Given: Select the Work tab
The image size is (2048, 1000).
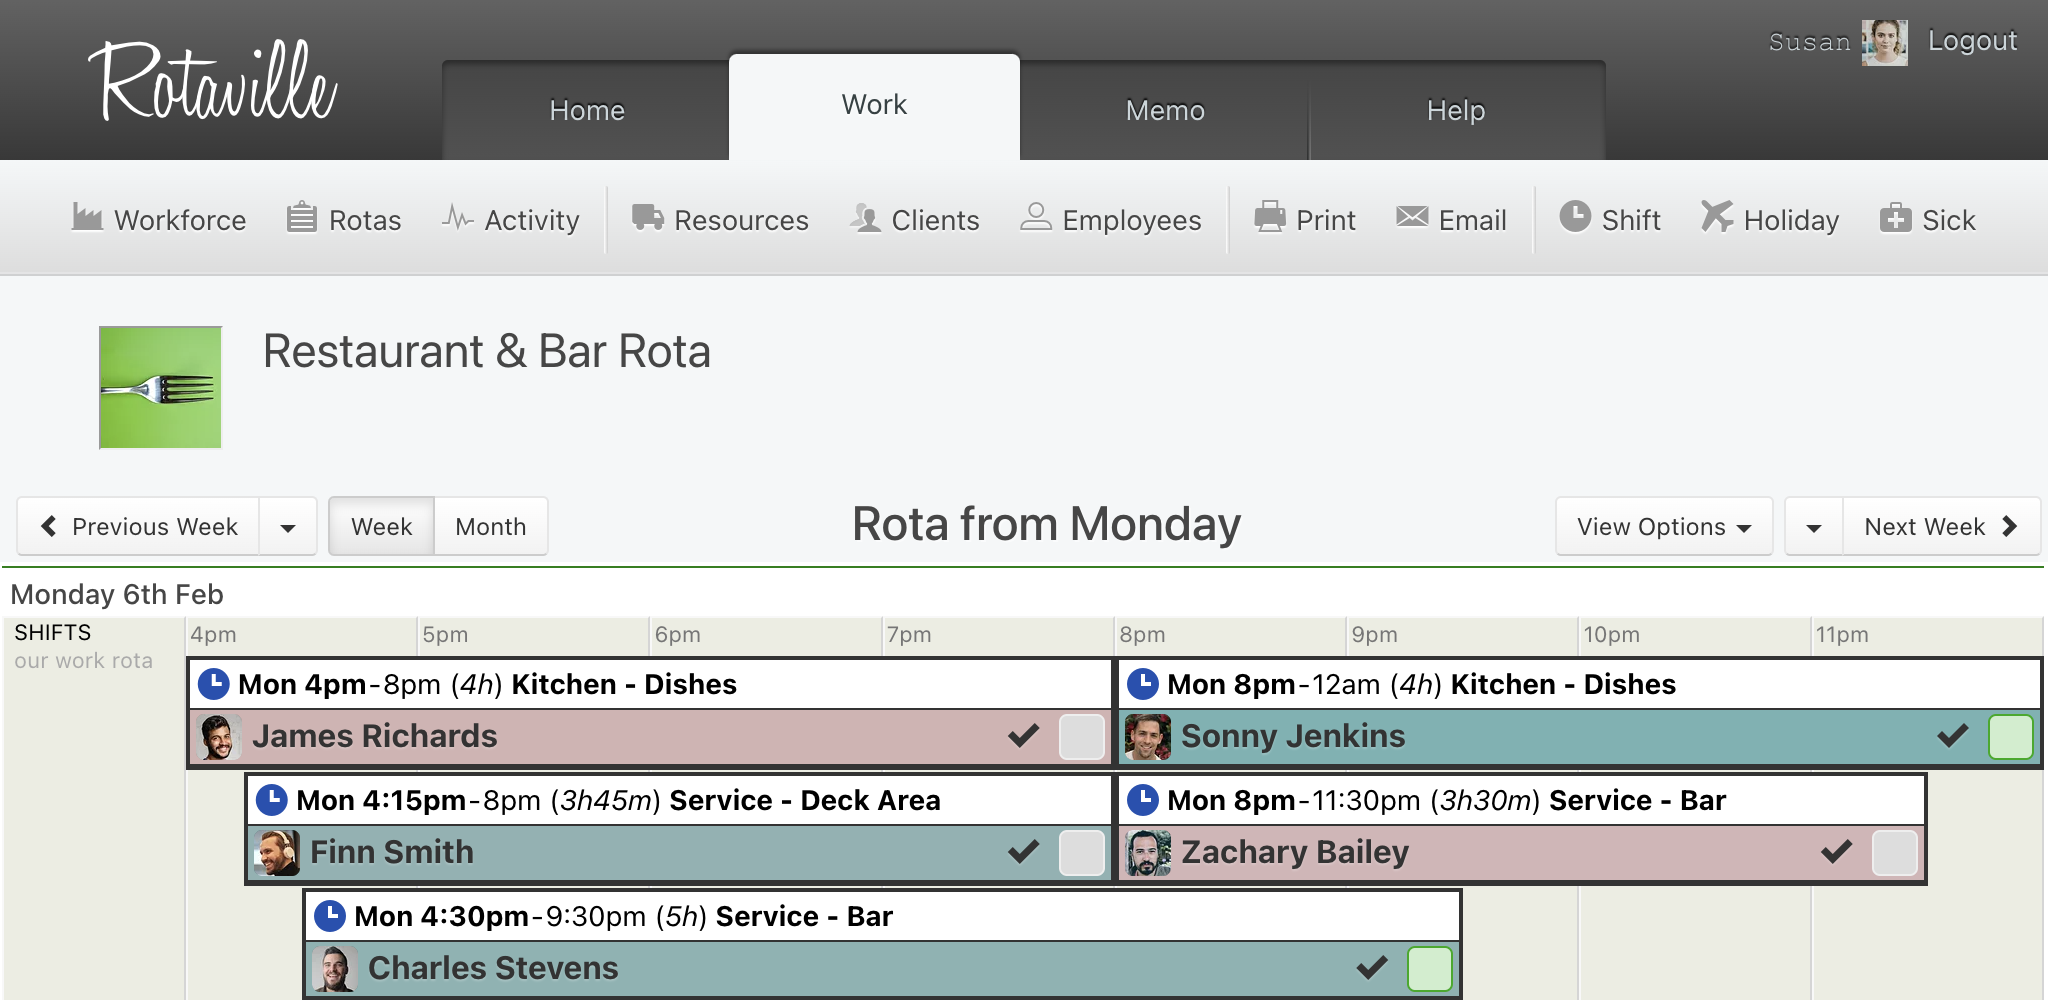Looking at the screenshot, I should click(874, 105).
